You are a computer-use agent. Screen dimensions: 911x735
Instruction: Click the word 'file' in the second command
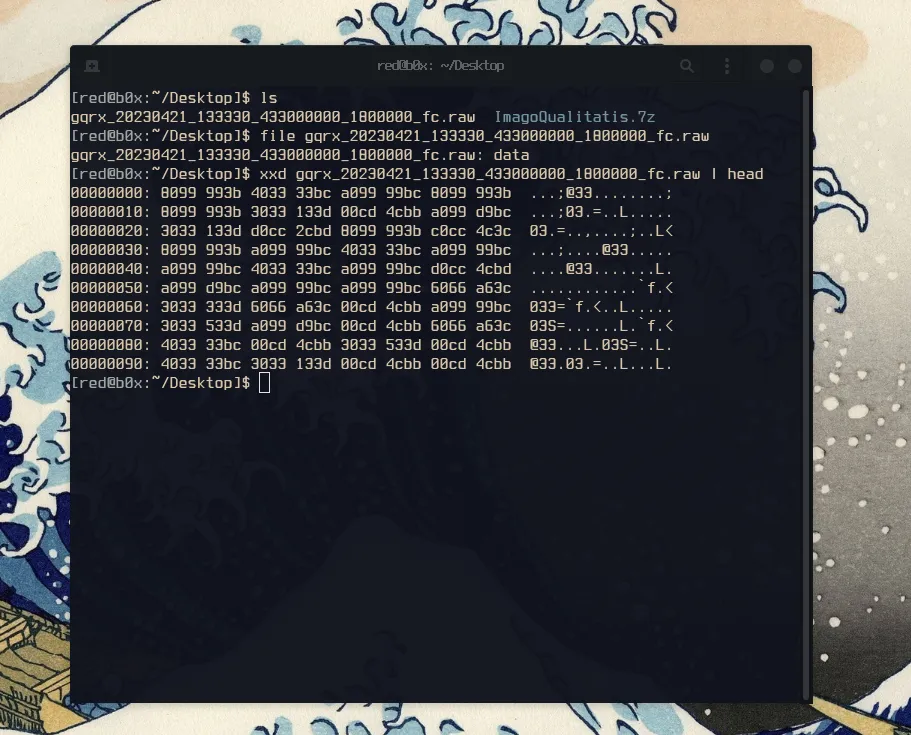277,136
